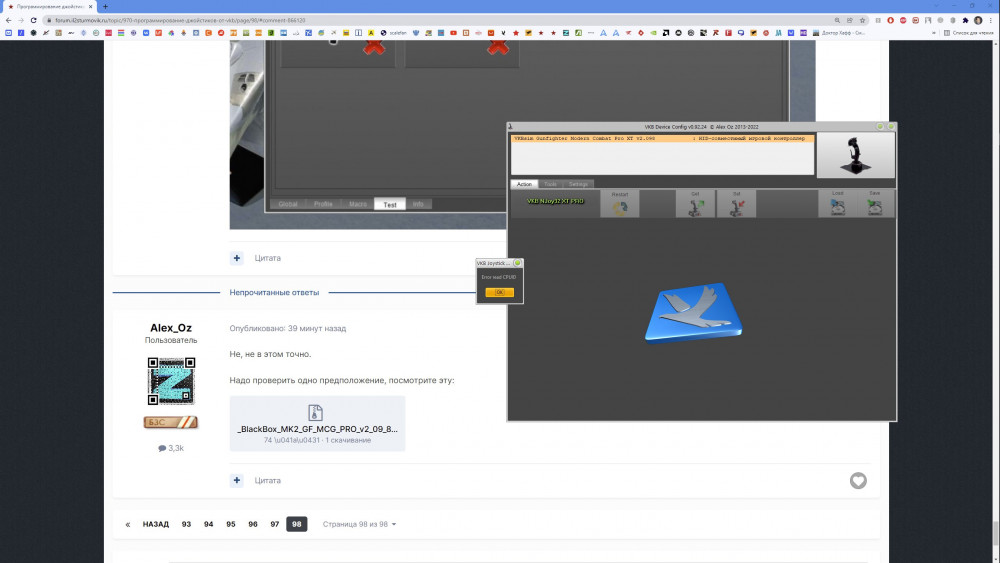Reload the page with the refresh icon

click(33, 20)
